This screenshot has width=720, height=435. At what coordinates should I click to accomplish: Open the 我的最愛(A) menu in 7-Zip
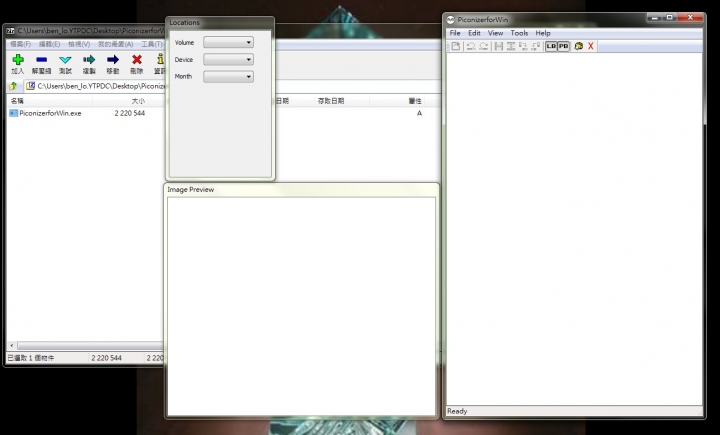click(115, 44)
